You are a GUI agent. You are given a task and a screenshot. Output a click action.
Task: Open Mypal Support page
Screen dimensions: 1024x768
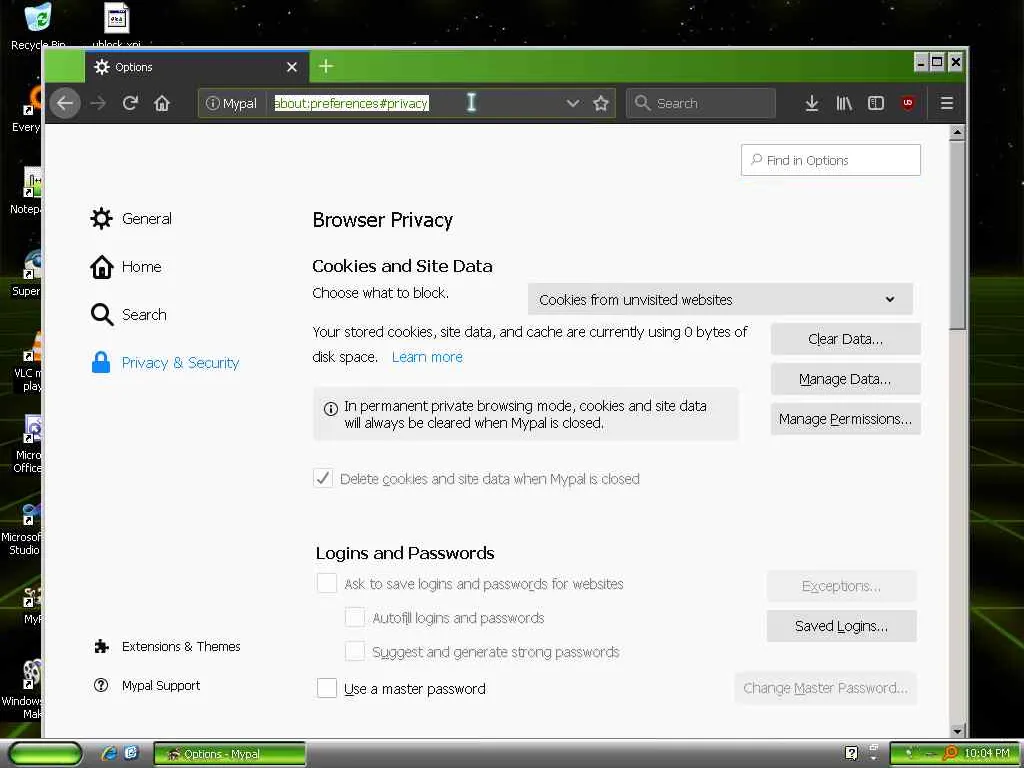coord(147,685)
